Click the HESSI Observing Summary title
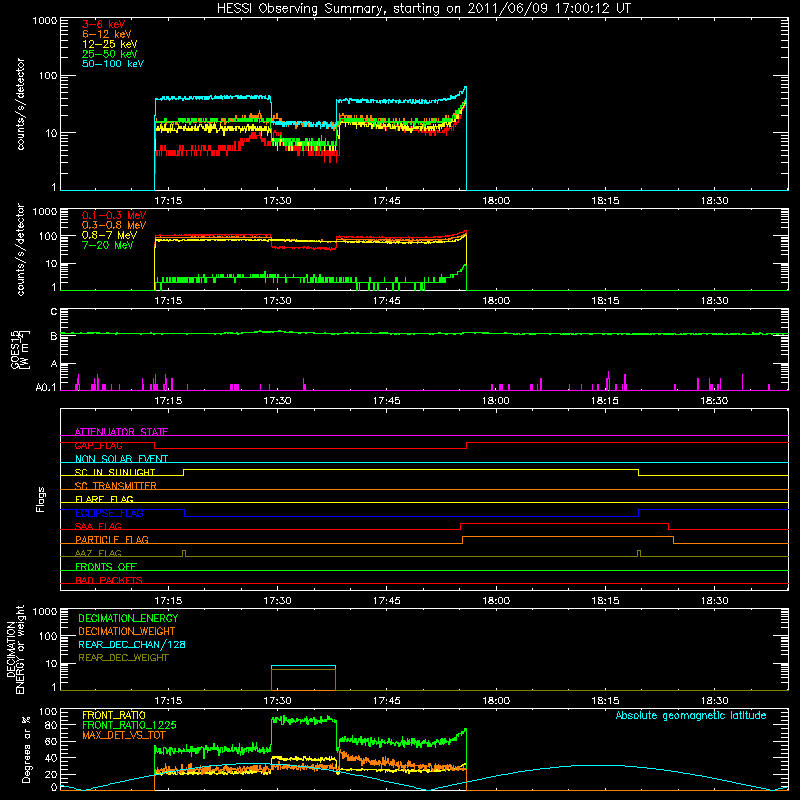Screen dimensions: 800x800 (x=424, y=8)
